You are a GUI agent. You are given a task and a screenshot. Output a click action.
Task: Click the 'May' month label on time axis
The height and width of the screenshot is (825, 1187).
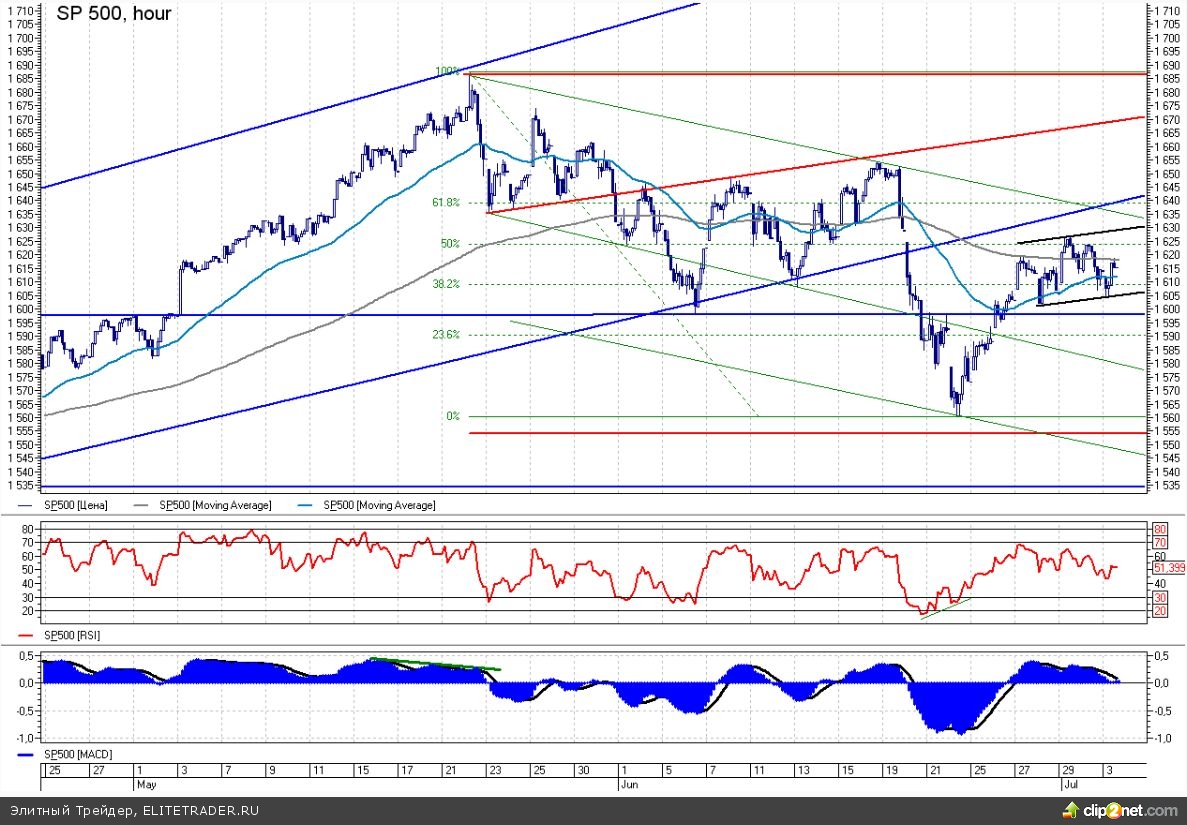click(x=148, y=785)
